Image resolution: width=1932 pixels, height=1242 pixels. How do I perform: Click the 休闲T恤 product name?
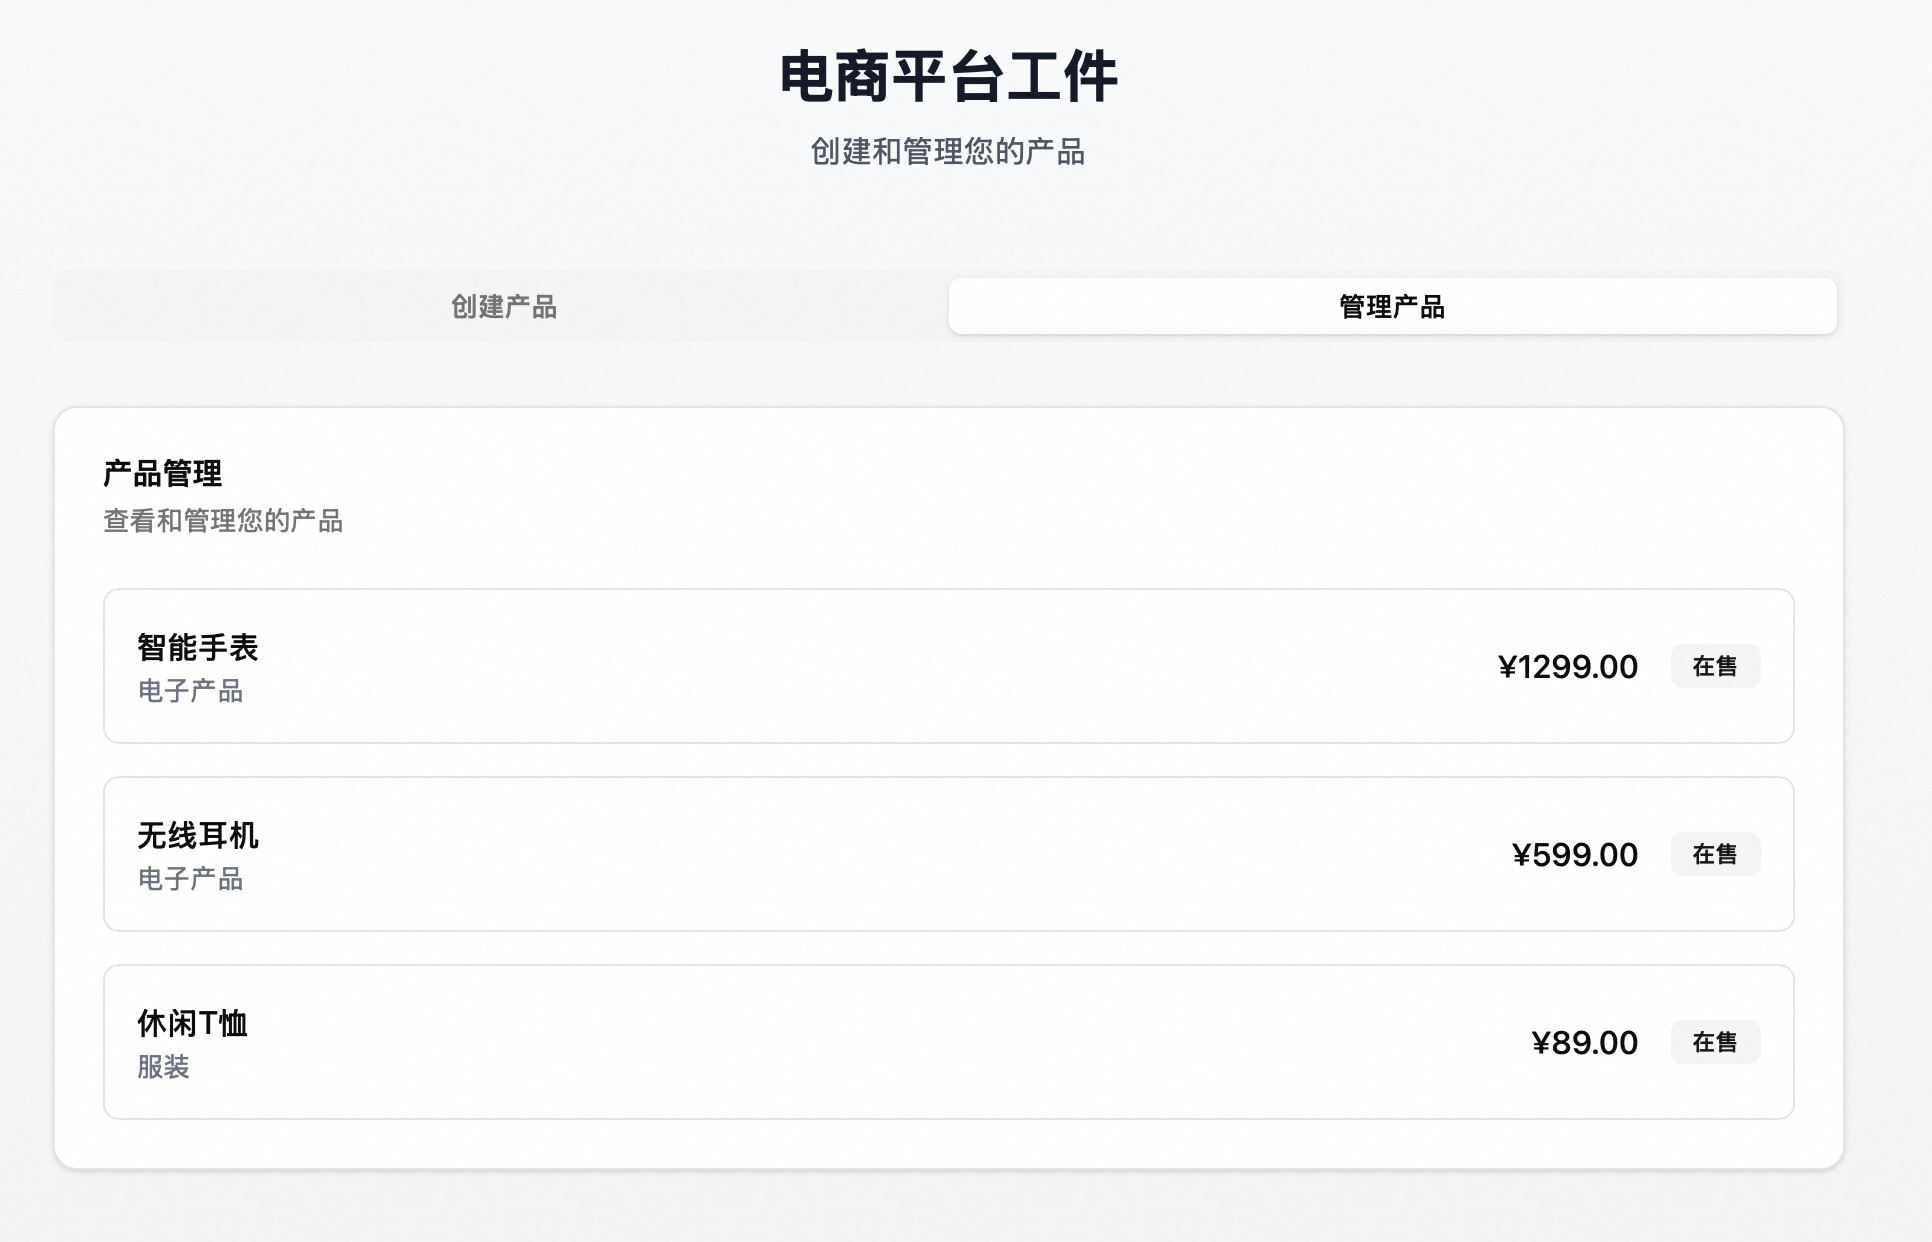pyautogui.click(x=192, y=1023)
